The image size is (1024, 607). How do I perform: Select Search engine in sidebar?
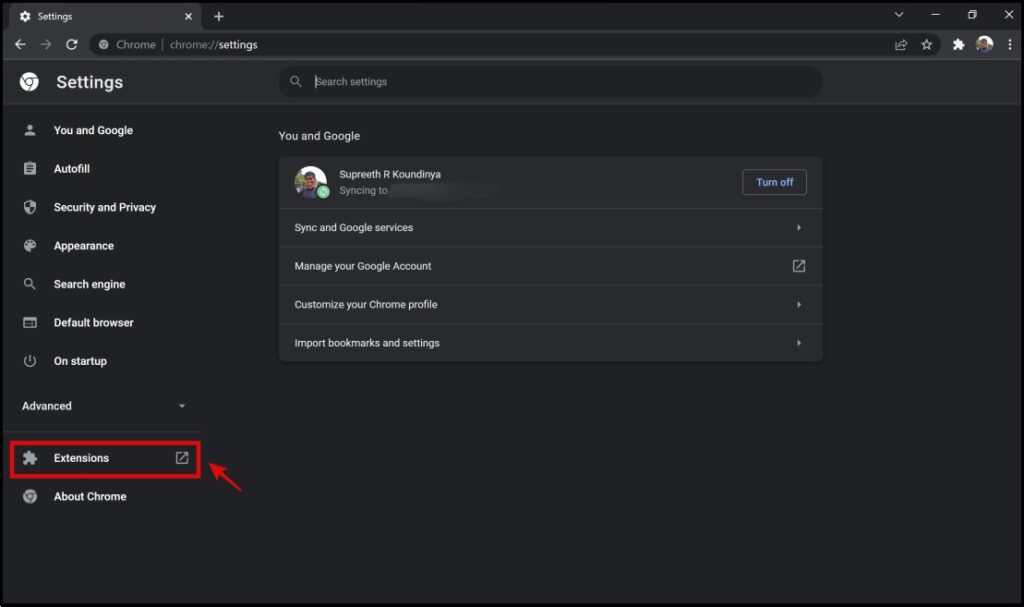pos(89,284)
